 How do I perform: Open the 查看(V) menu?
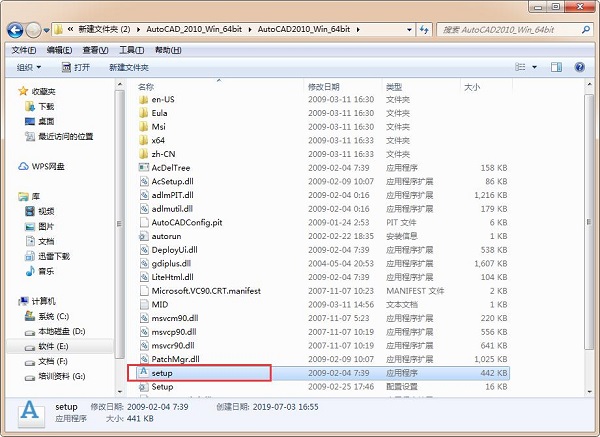pos(95,50)
